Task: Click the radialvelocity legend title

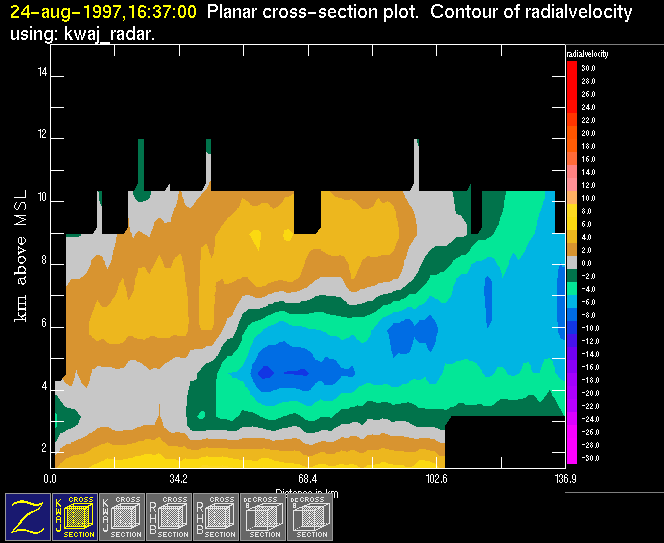Action: pos(588,52)
